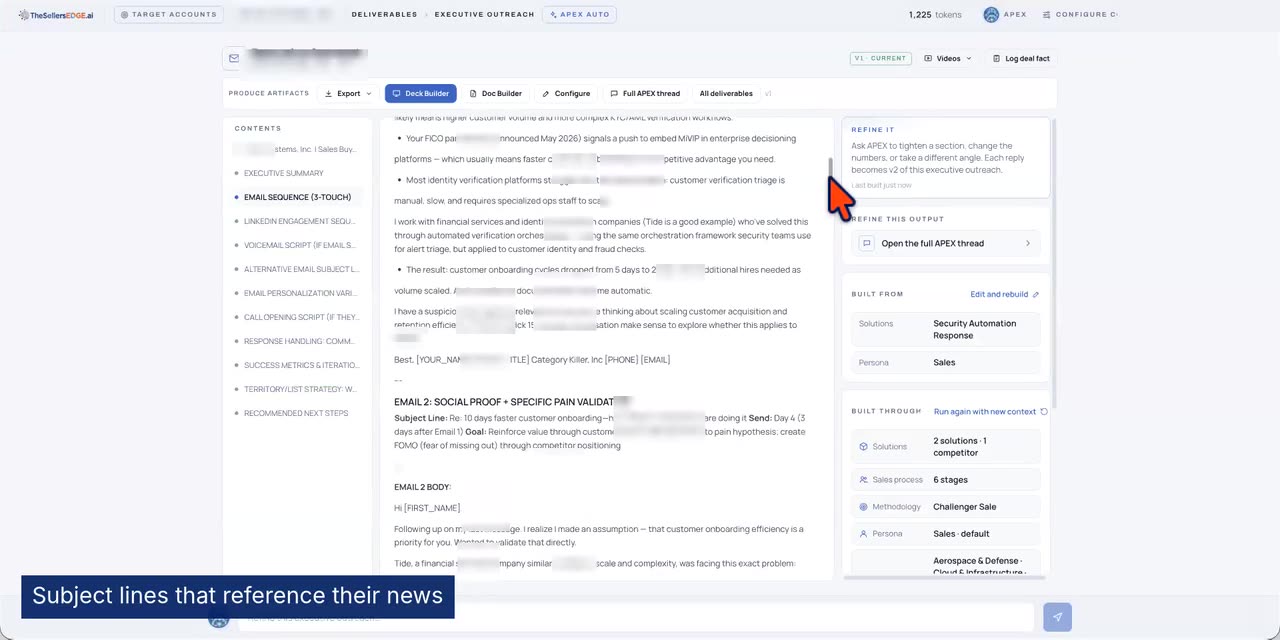This screenshot has width=1280, height=640.
Task: Open Configure settings in top bar
Action: pyautogui.click(x=1080, y=15)
